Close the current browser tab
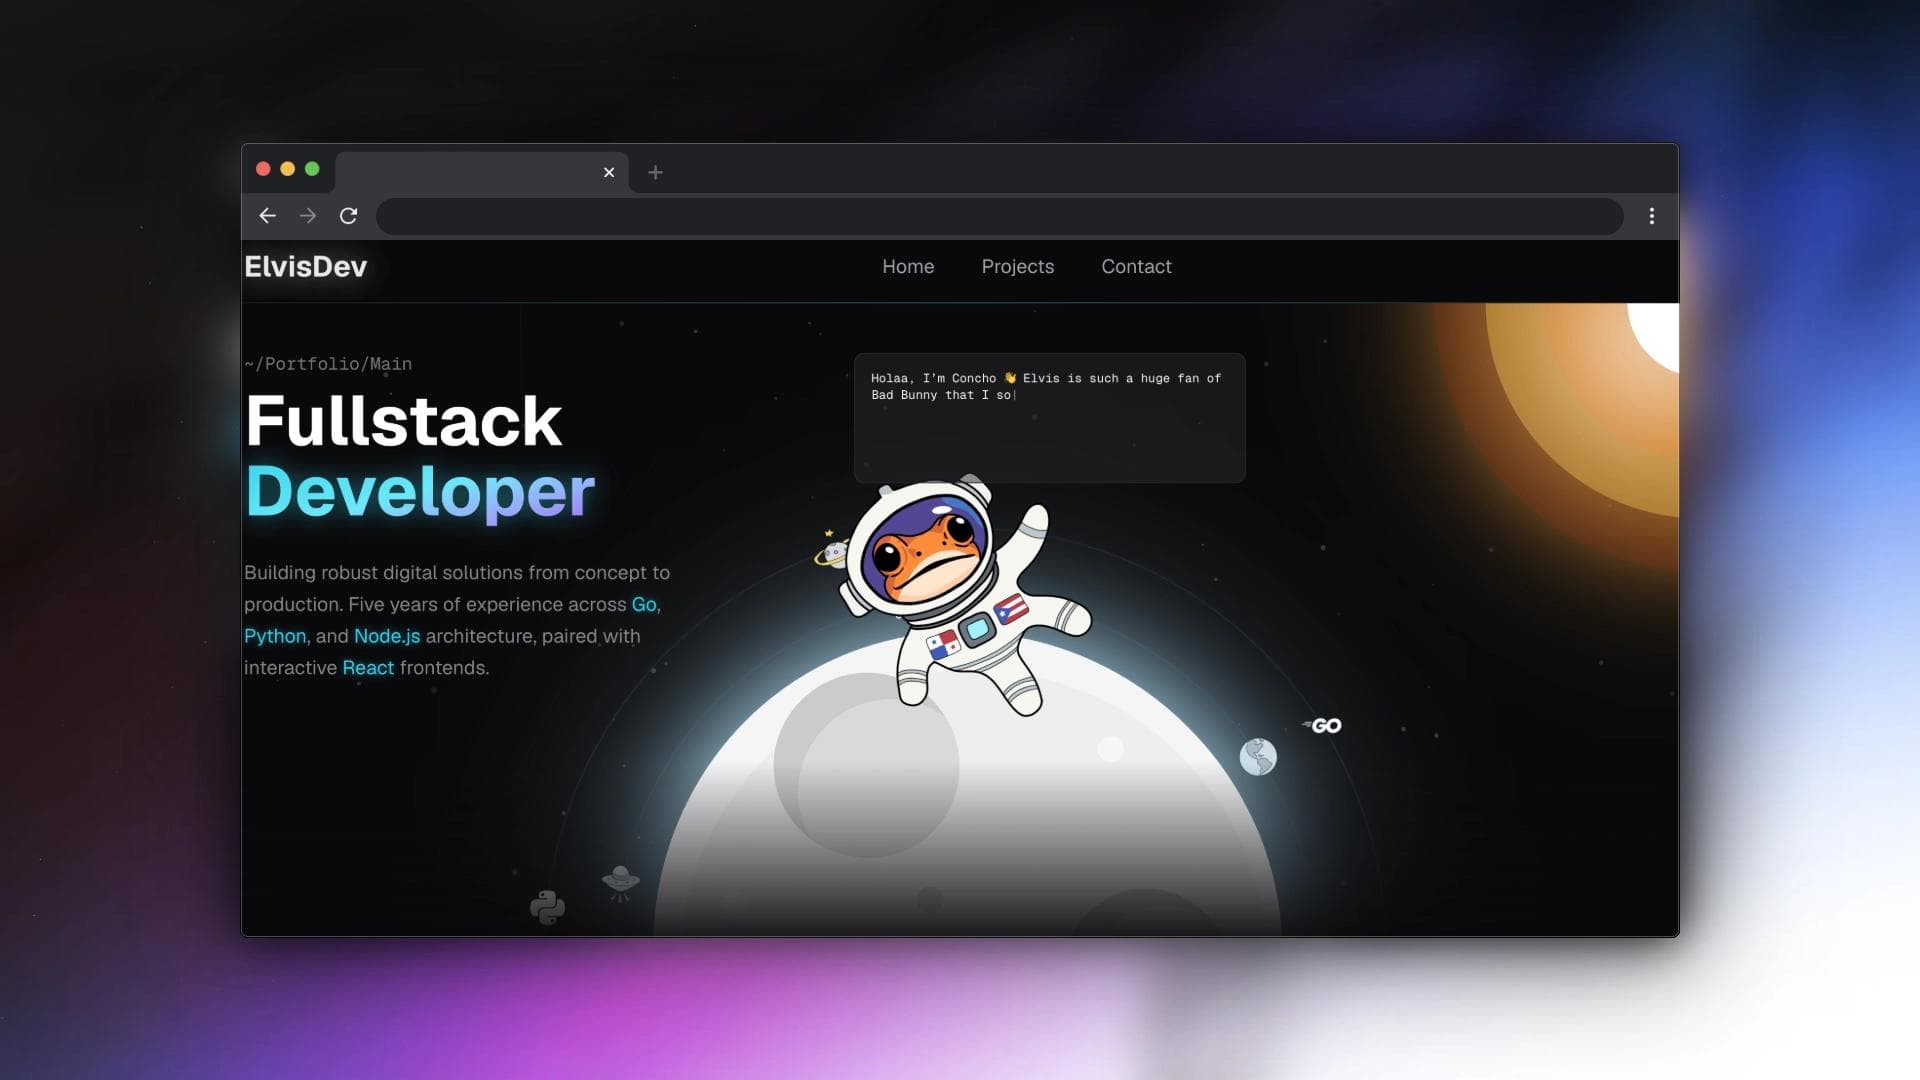The width and height of the screenshot is (1920, 1080). (609, 172)
